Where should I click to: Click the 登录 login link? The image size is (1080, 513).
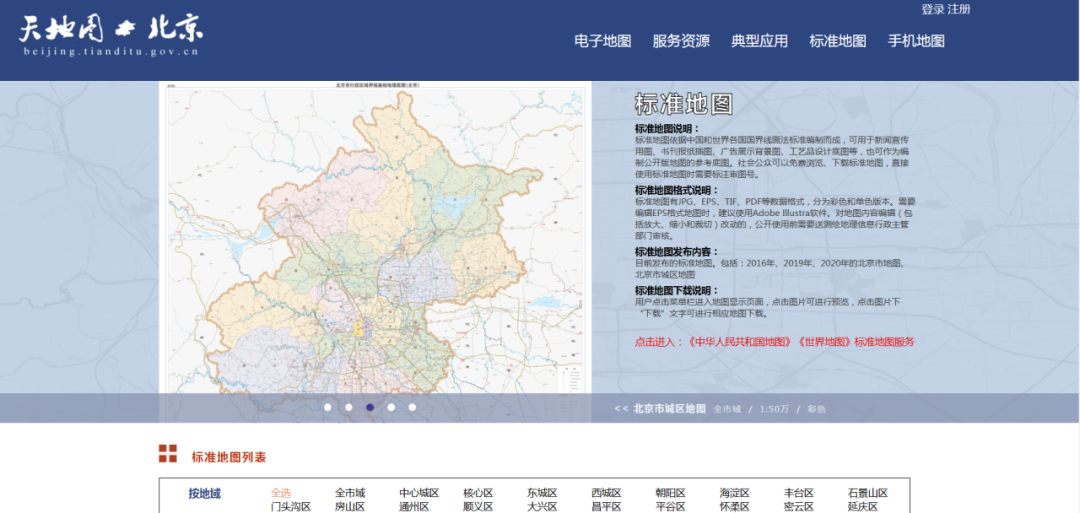tap(932, 9)
